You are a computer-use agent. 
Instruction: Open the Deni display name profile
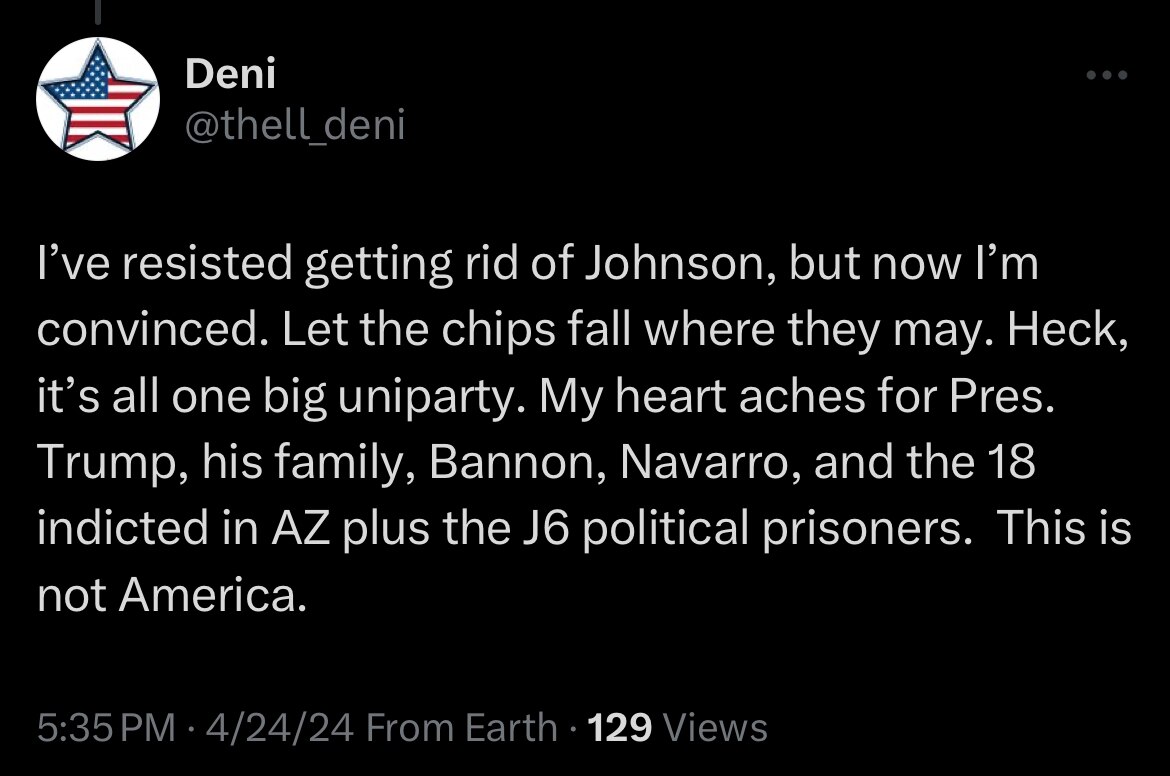pyautogui.click(x=230, y=73)
